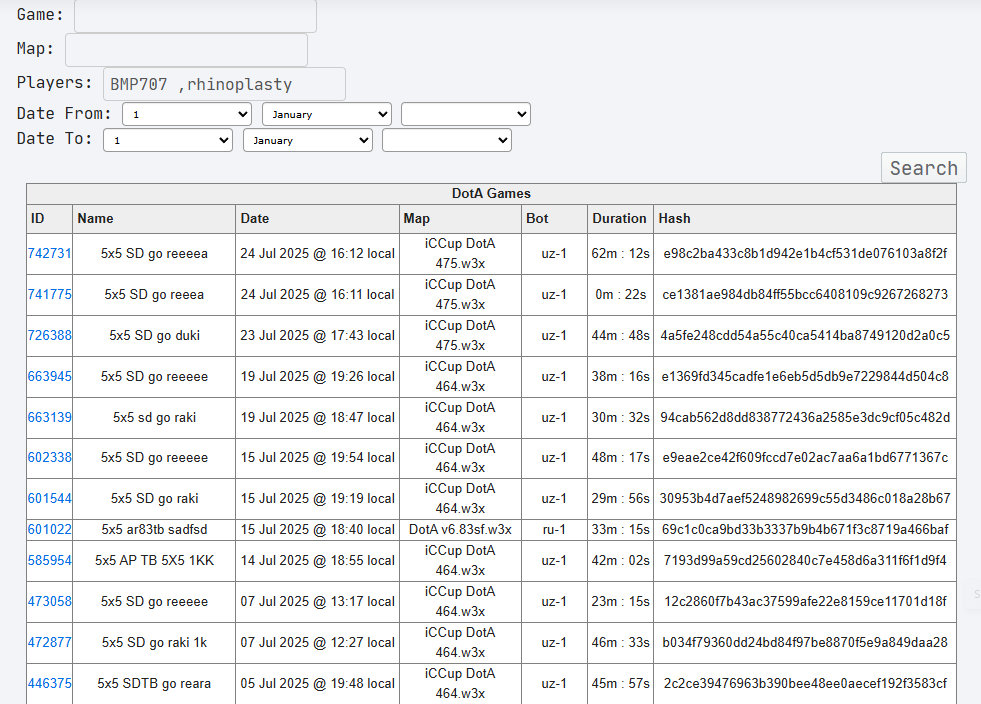Click hash starting with 4a5fe248cd

click(805, 335)
